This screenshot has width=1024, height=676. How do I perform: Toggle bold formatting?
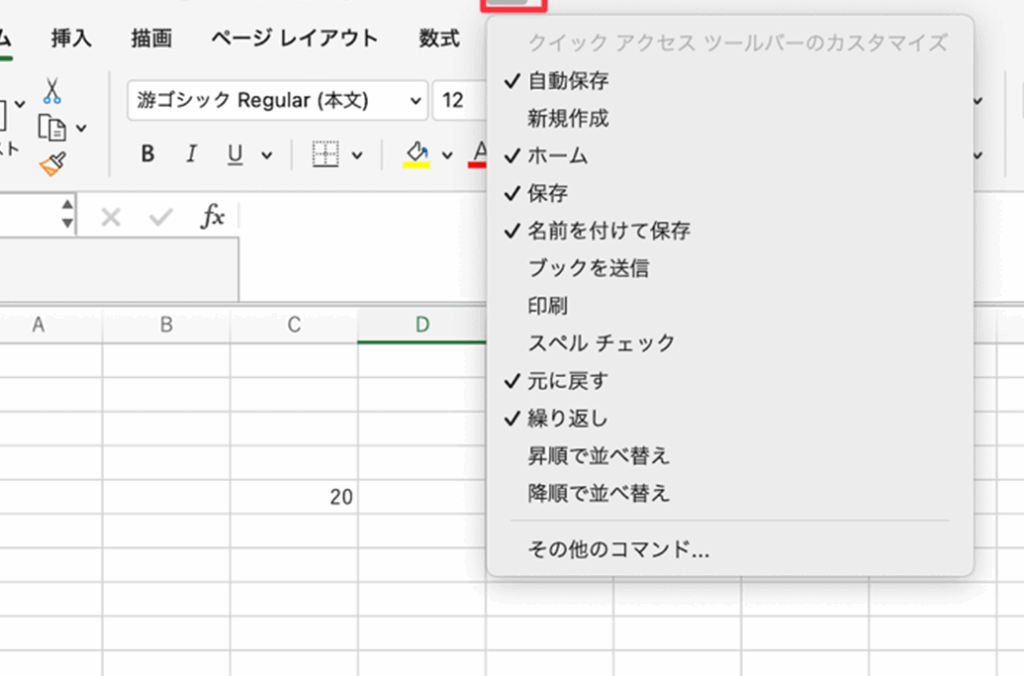click(148, 154)
